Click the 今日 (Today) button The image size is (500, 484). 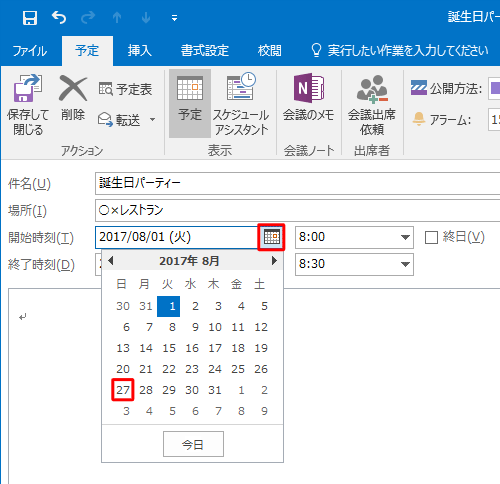[x=193, y=444]
